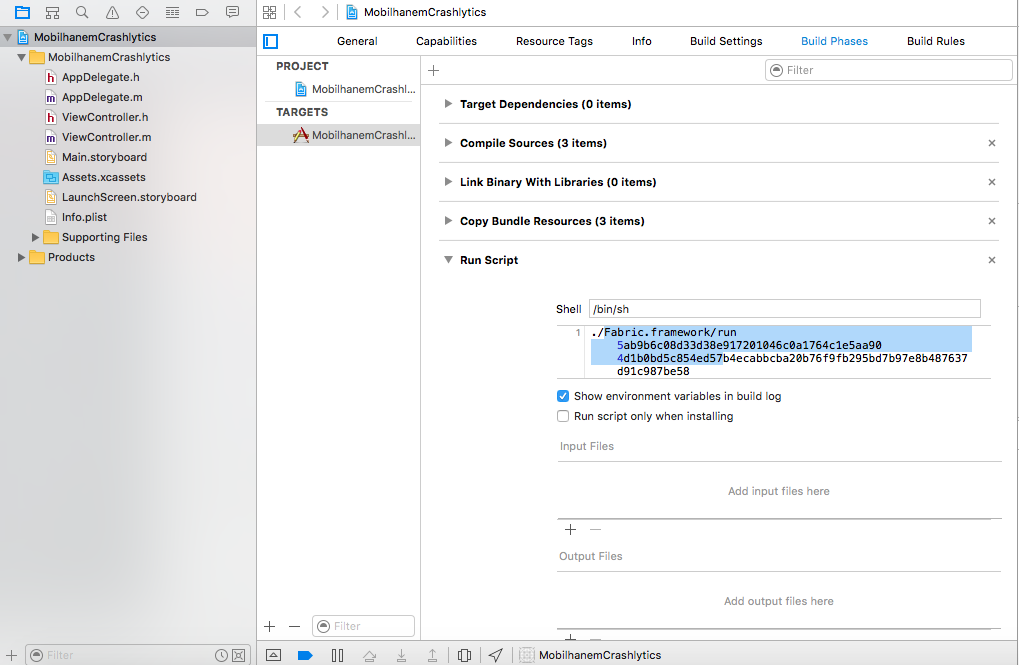Switch to the Capabilities tab
This screenshot has height=665, width=1019.
pos(446,41)
